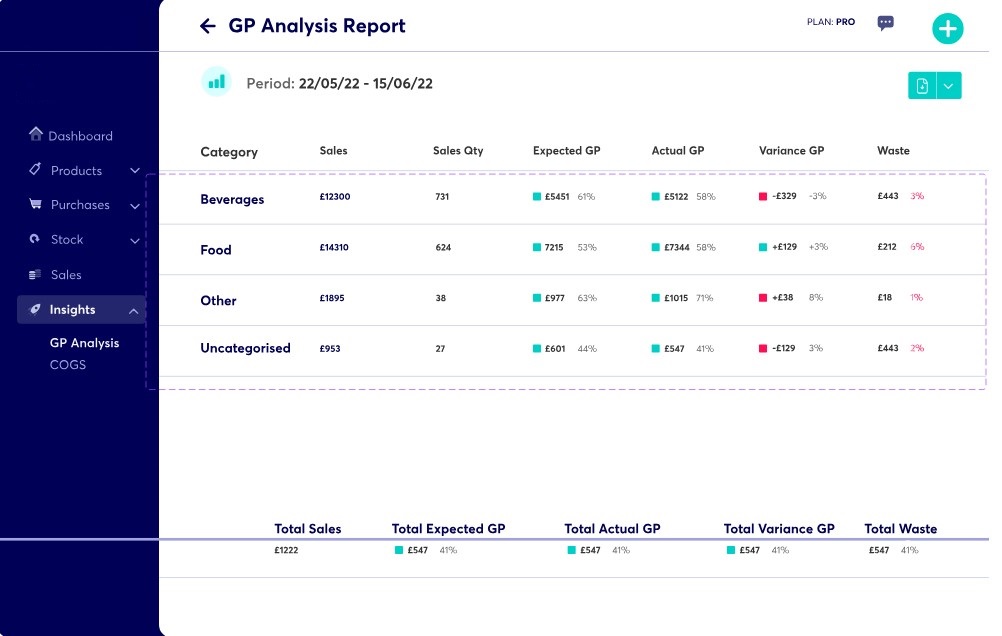Go to the COGS report
1002x636 pixels.
click(x=68, y=365)
